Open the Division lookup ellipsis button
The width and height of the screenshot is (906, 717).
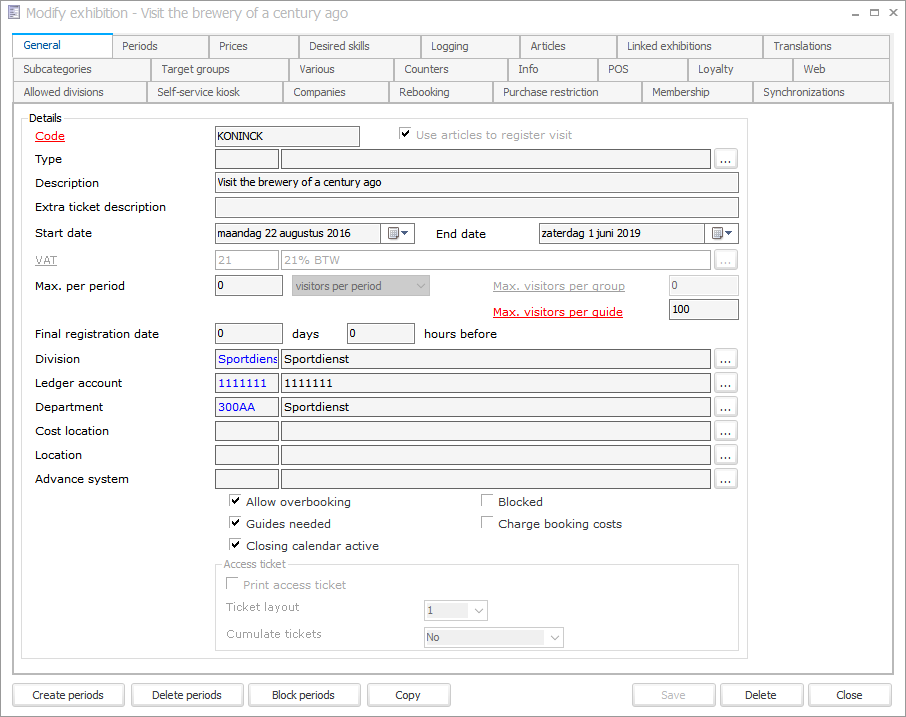tap(726, 359)
